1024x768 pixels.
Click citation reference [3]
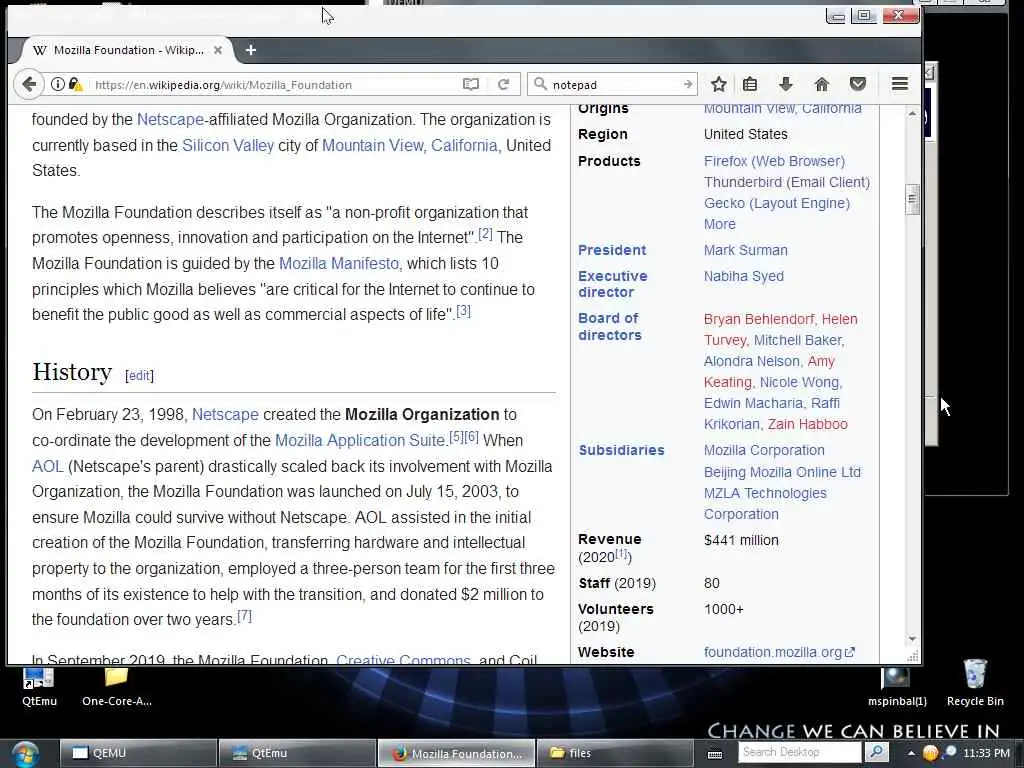coord(463,311)
